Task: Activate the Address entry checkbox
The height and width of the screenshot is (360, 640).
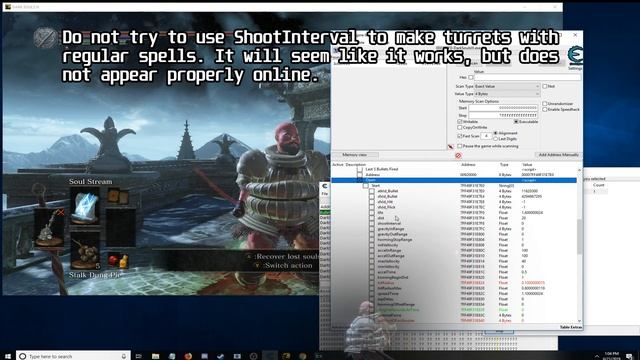Action: pyautogui.click(x=360, y=174)
